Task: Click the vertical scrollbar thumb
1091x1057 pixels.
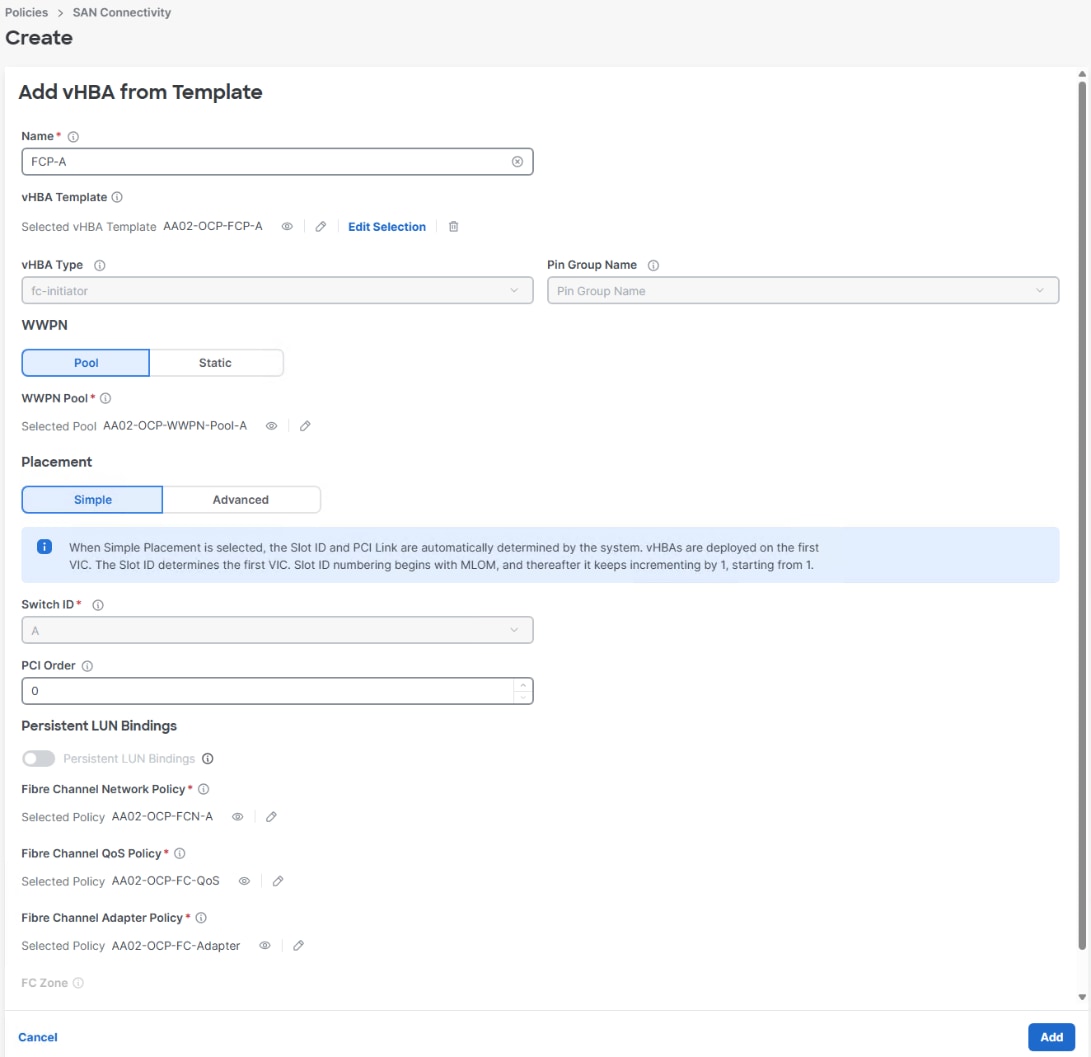Action: point(1082,515)
